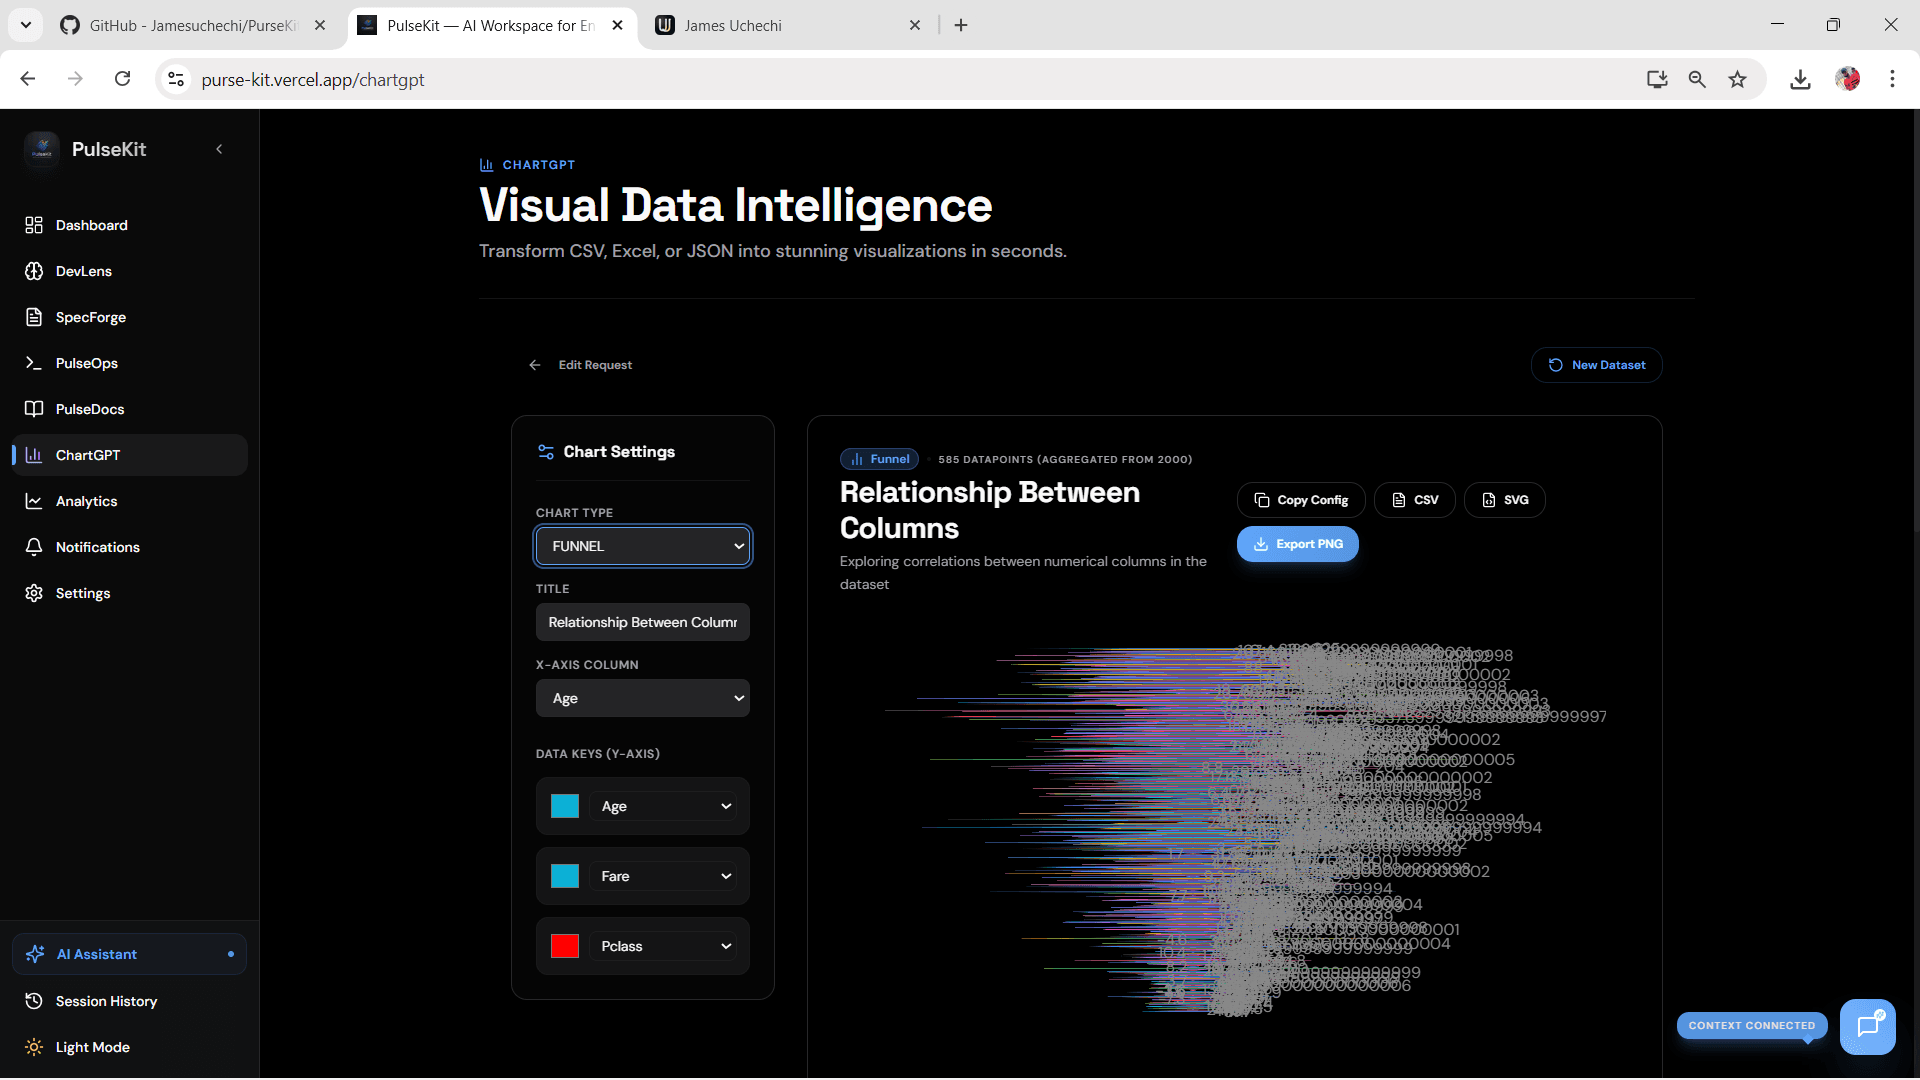Open the X-Axis Column dropdown
Screen dimensions: 1920x1080
[643, 698]
